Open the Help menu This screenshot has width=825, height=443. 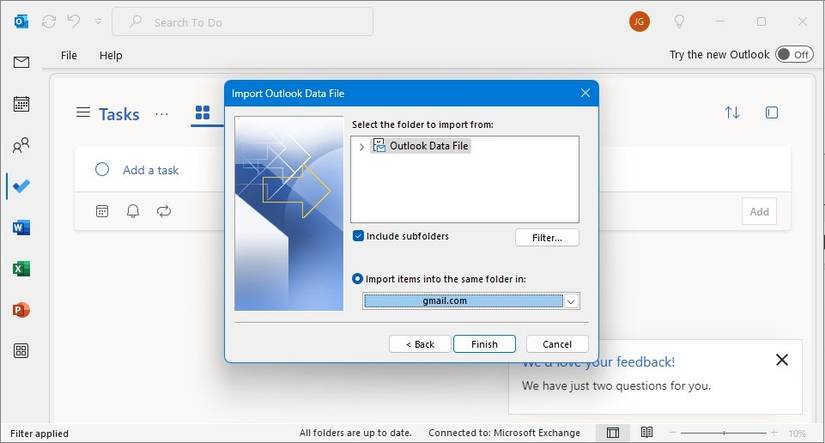(x=110, y=55)
